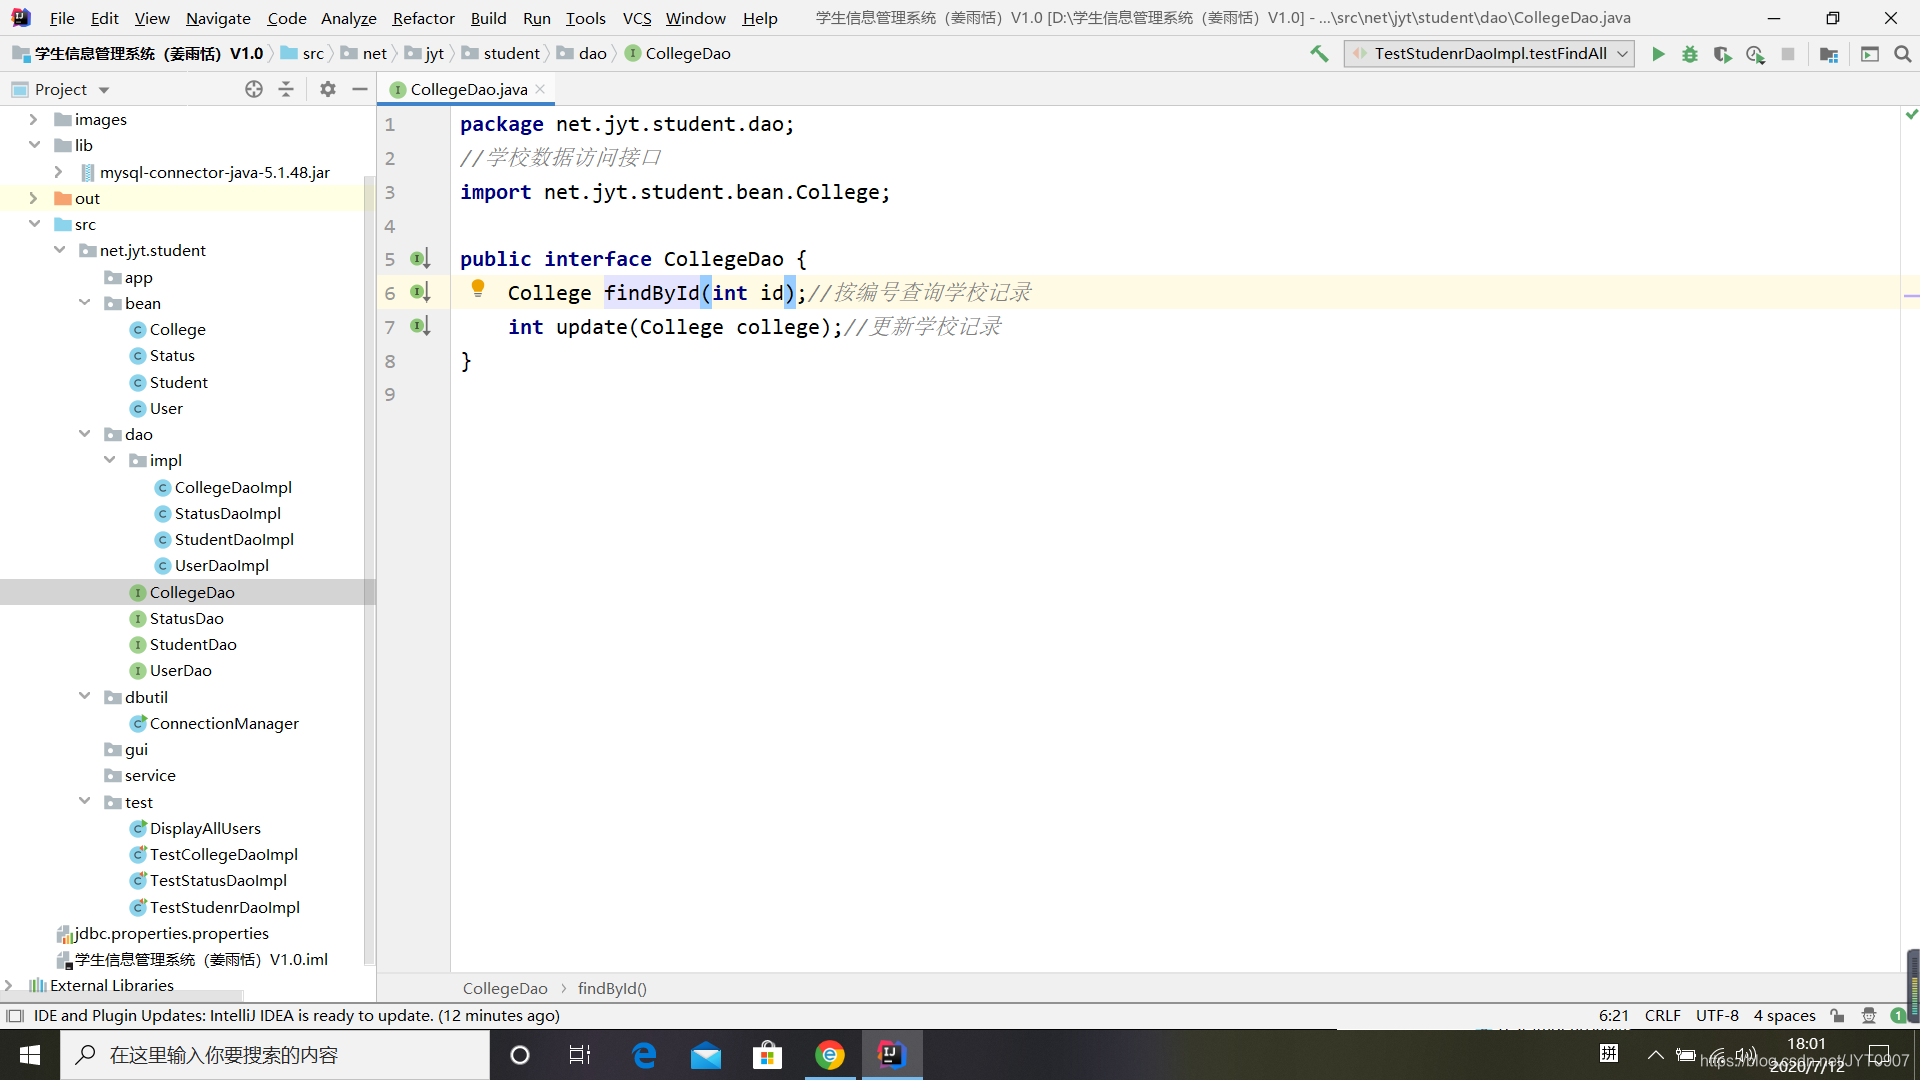Select TestStudenrDaoImpl.testFindAll dropdown
Screen dimensions: 1920x1080
[1627, 53]
